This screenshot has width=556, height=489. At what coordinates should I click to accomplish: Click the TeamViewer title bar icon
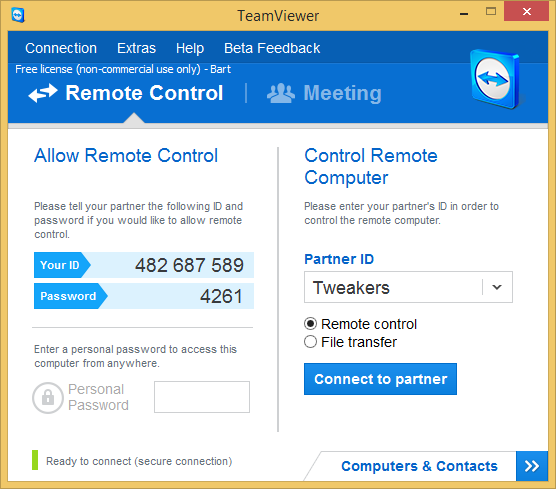point(18,16)
